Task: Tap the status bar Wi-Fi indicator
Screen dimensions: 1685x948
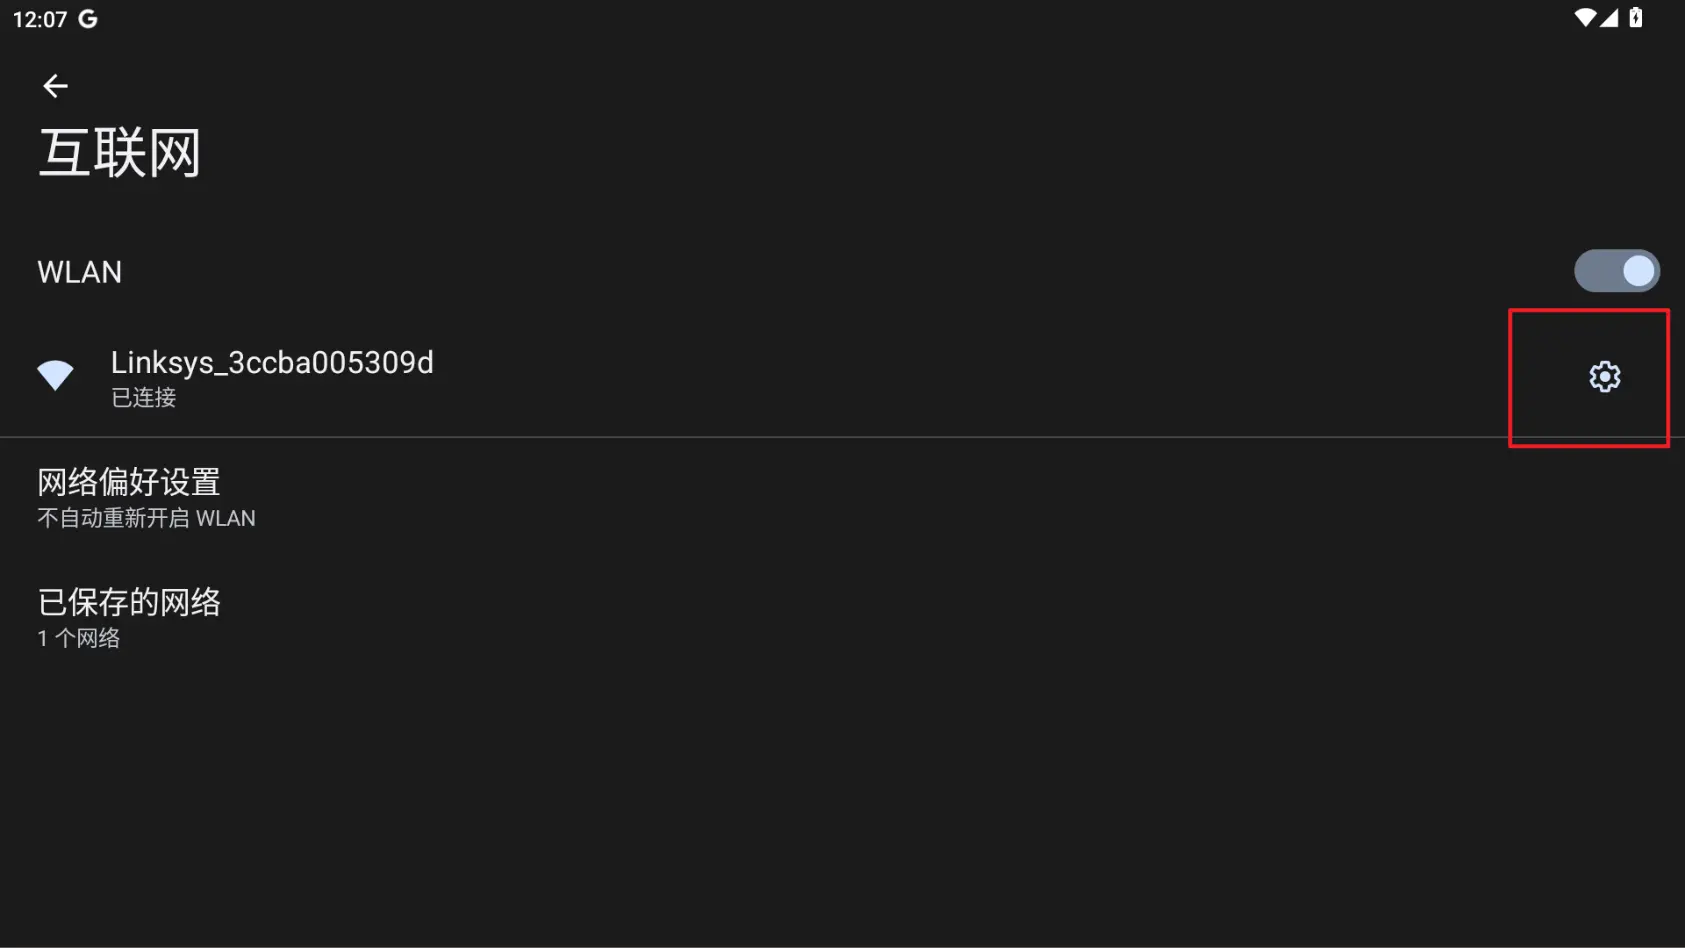Action: pos(1584,18)
